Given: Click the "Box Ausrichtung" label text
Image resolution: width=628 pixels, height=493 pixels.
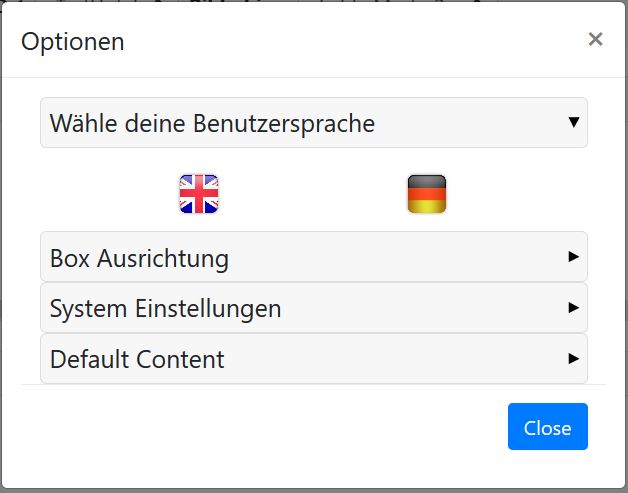Looking at the screenshot, I should click(x=139, y=259).
